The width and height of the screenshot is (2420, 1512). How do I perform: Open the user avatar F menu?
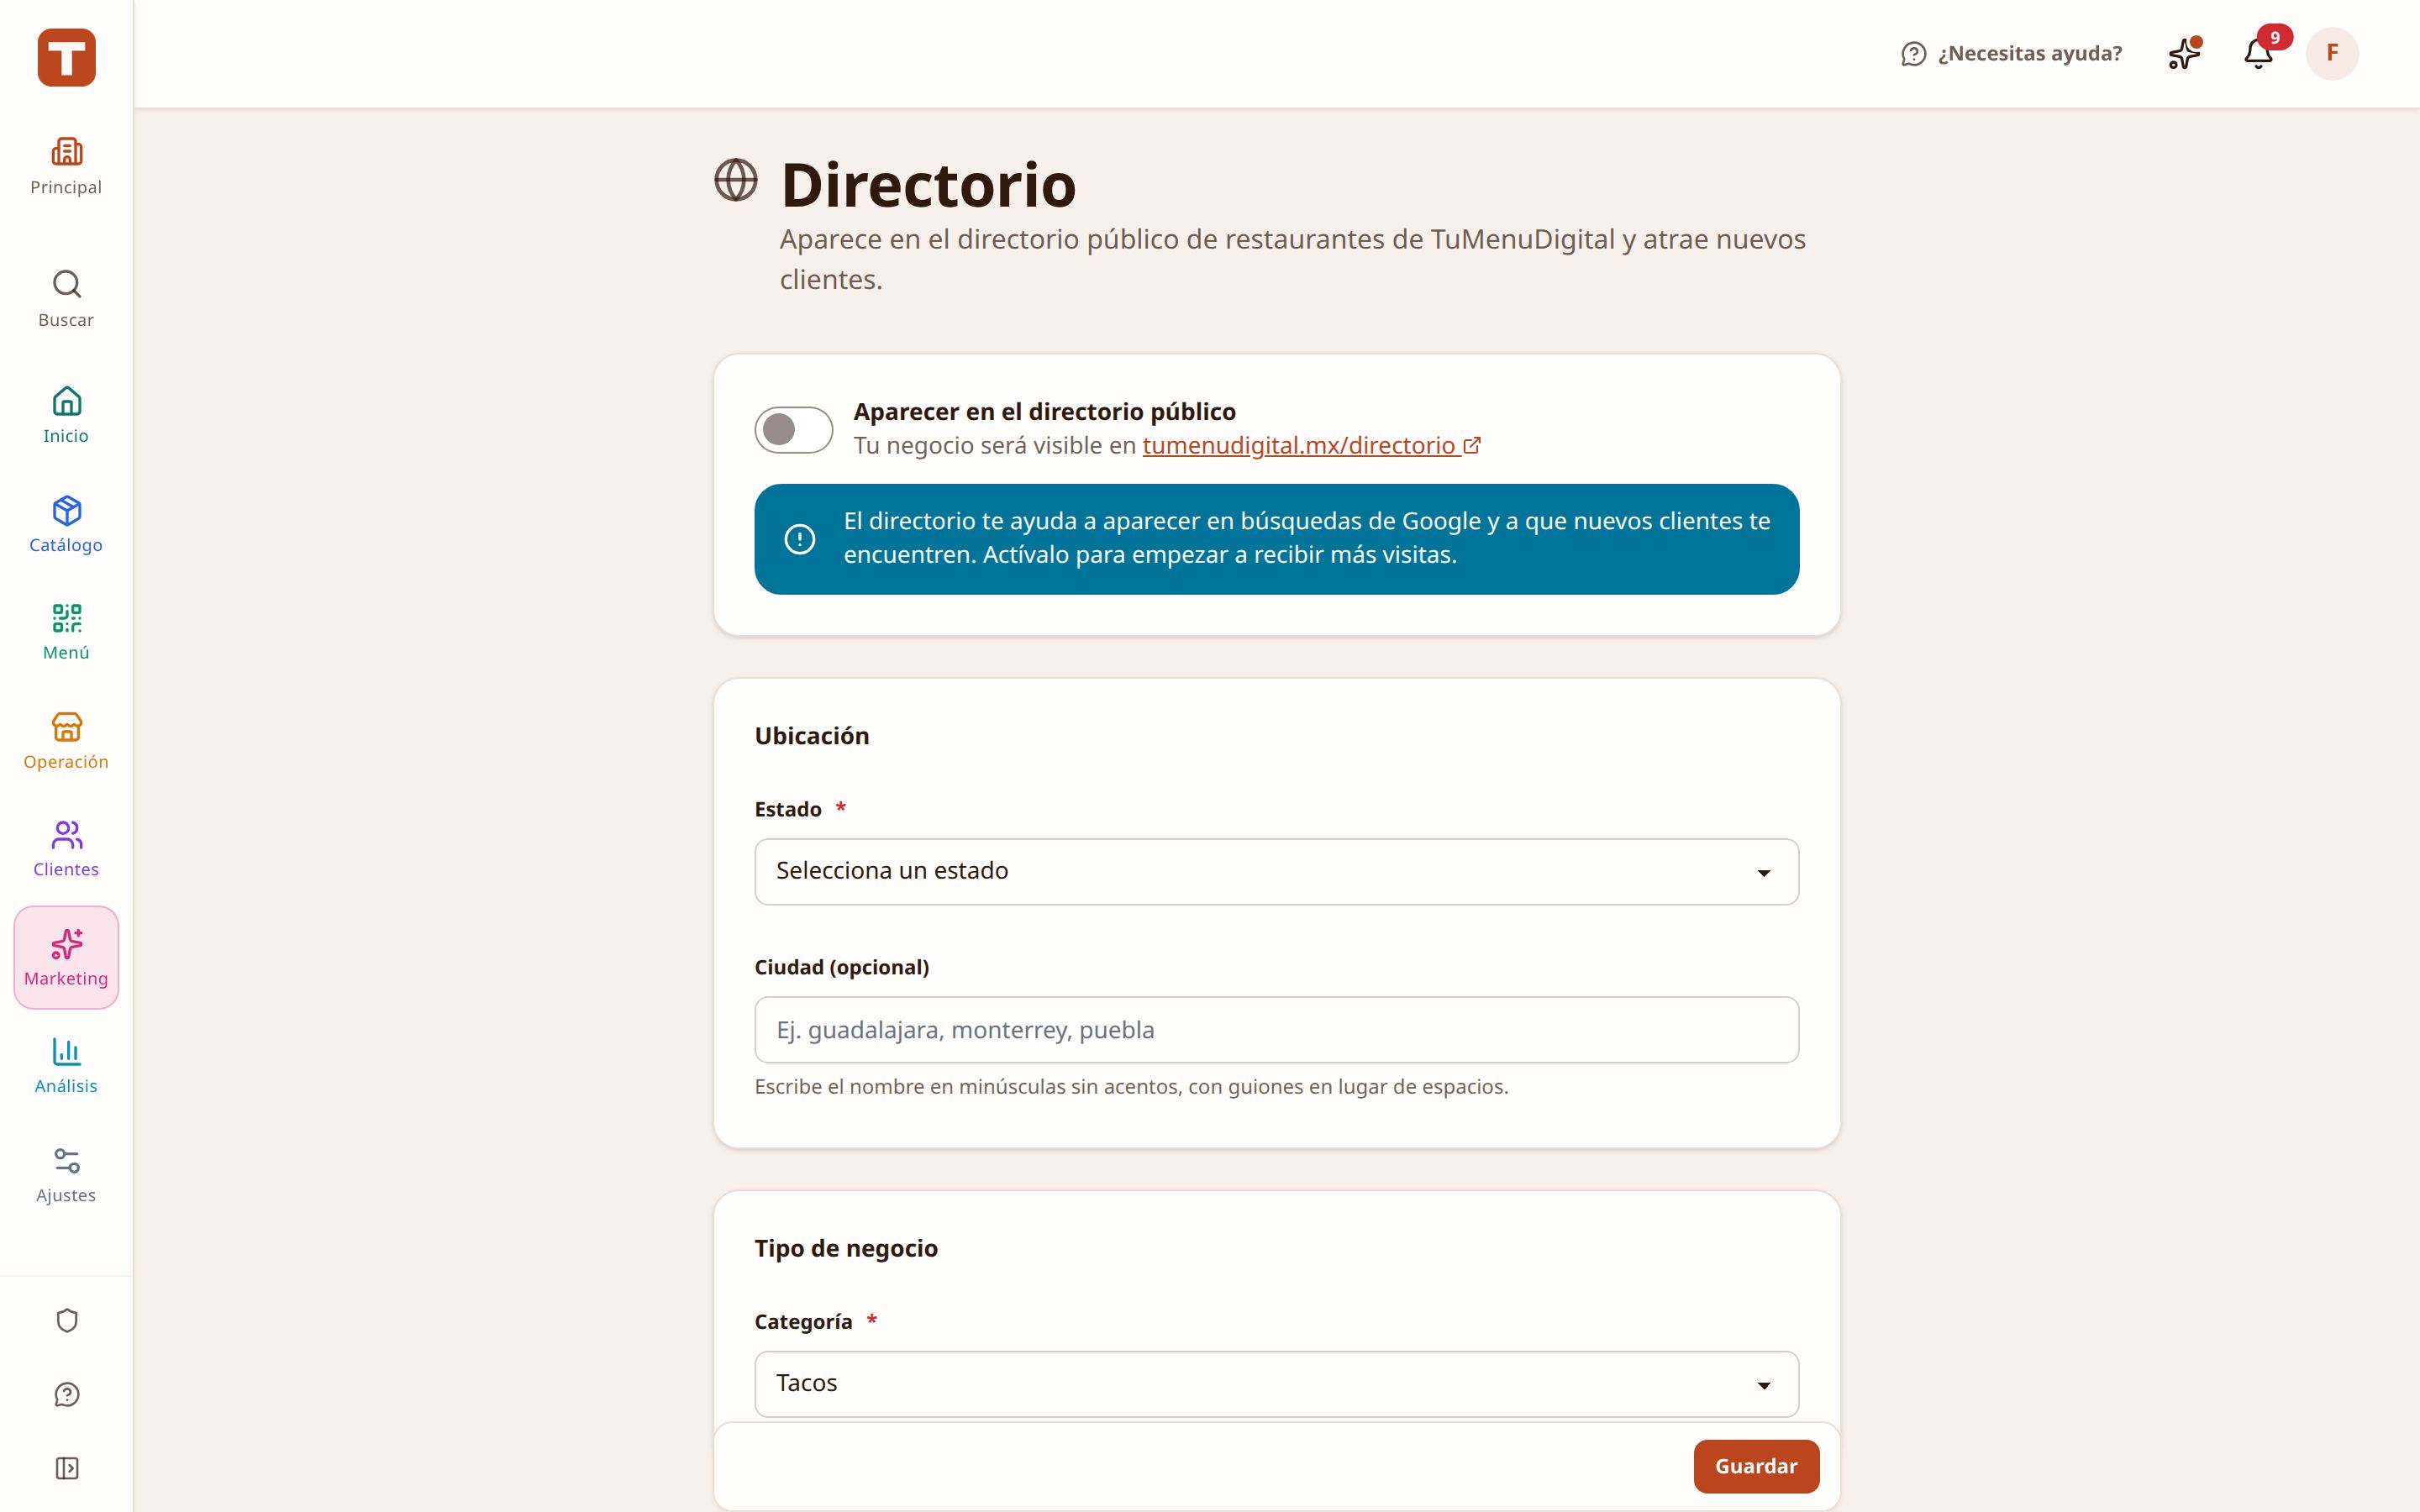click(2332, 53)
